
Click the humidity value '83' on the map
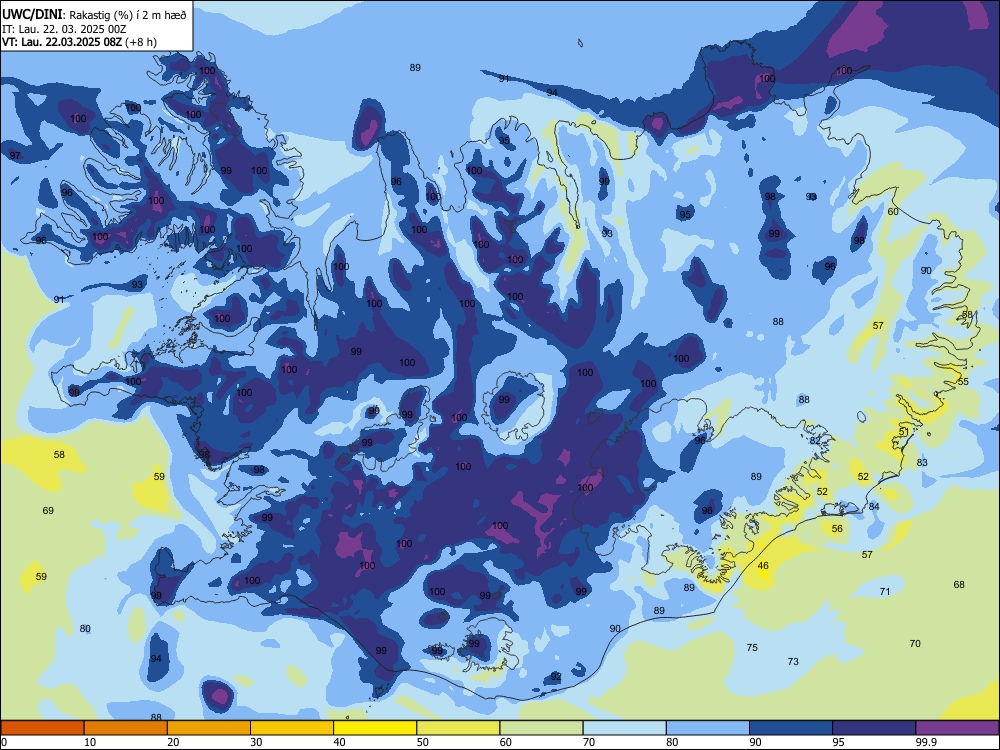(x=922, y=462)
